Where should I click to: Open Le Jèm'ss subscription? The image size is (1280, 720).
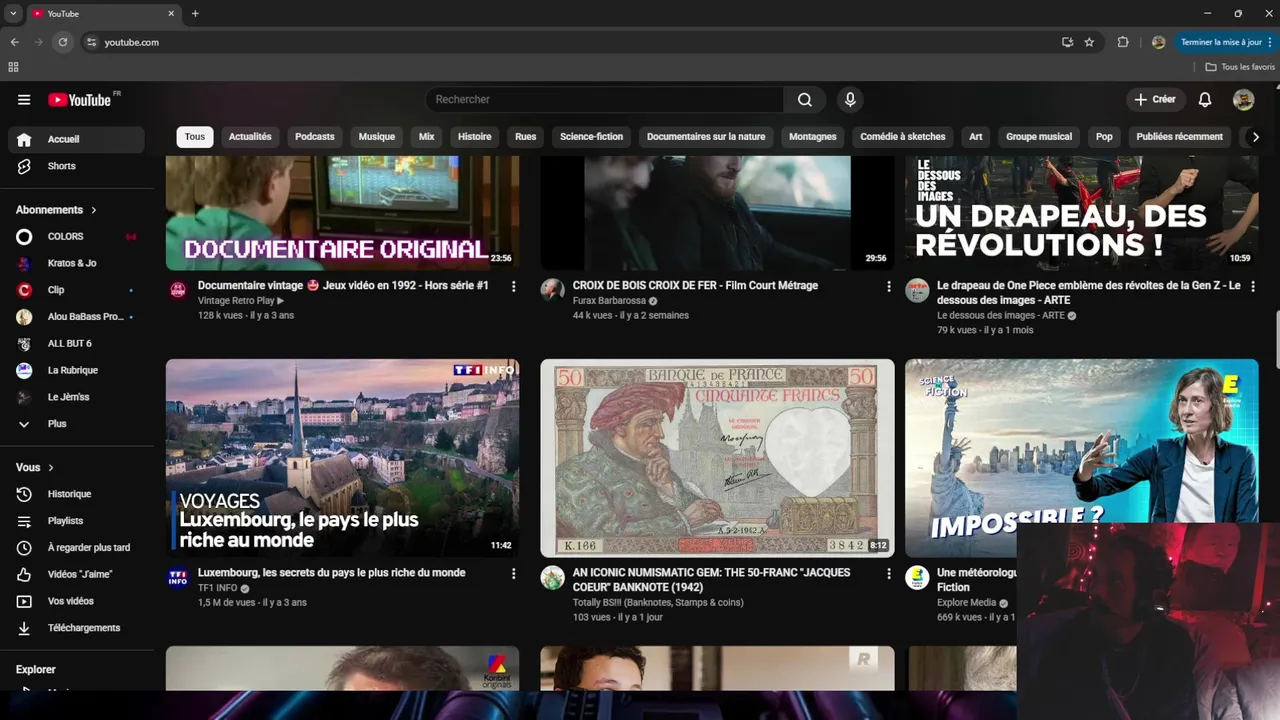coord(76,397)
